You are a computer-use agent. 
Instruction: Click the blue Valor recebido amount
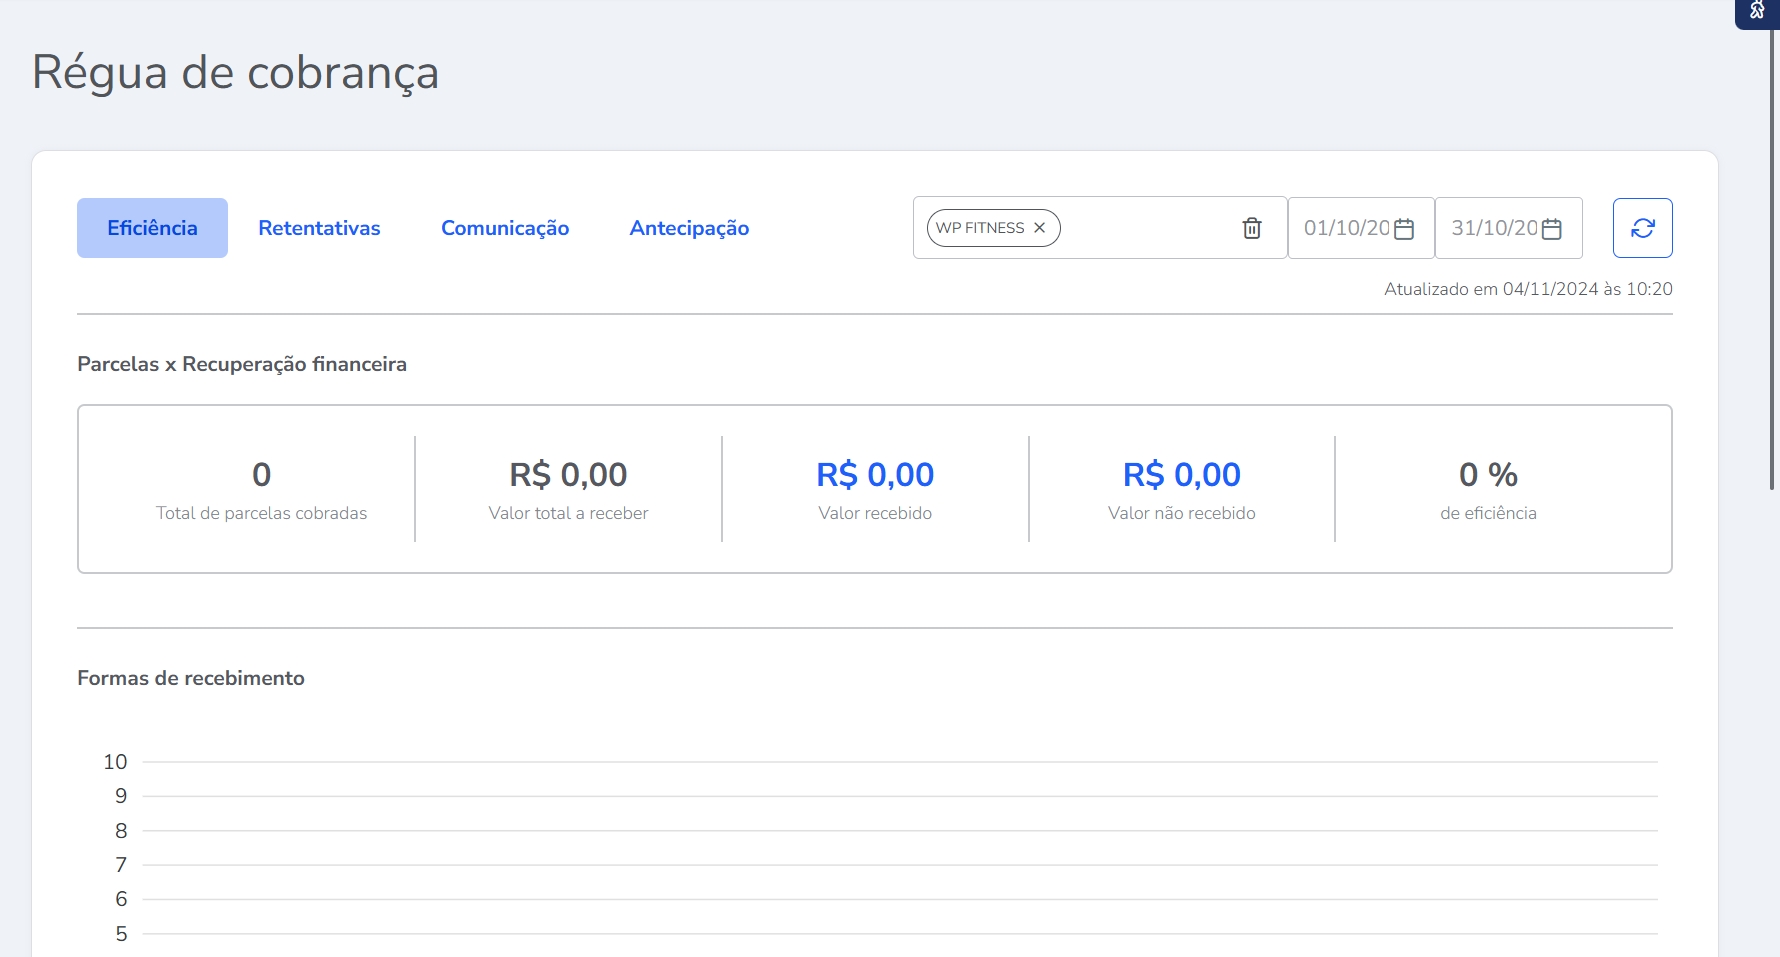click(875, 475)
